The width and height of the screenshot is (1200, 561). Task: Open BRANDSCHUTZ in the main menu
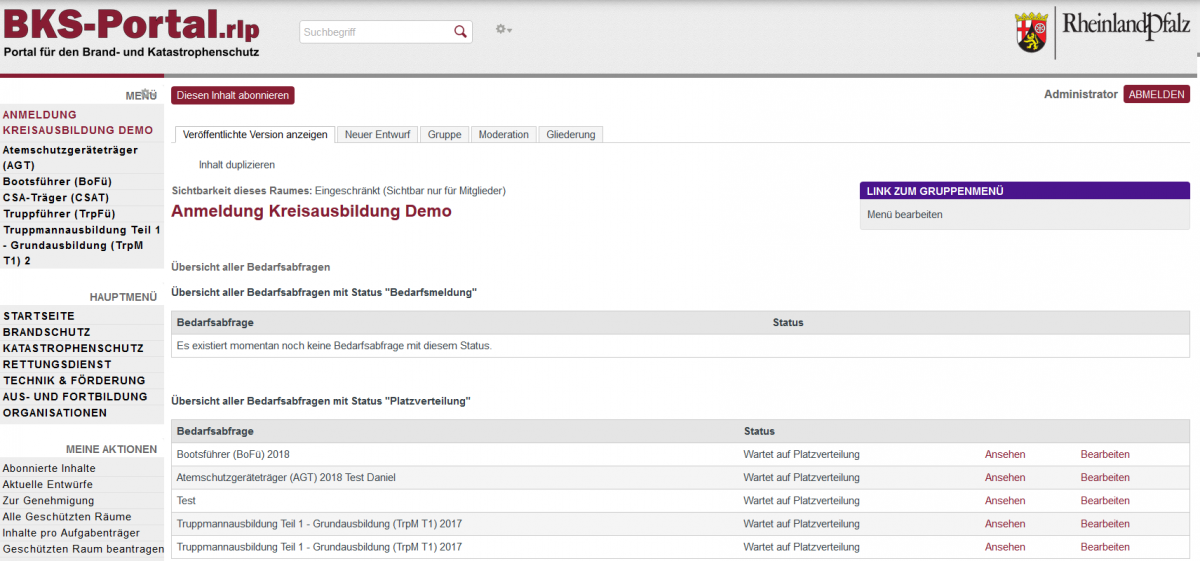coord(46,332)
